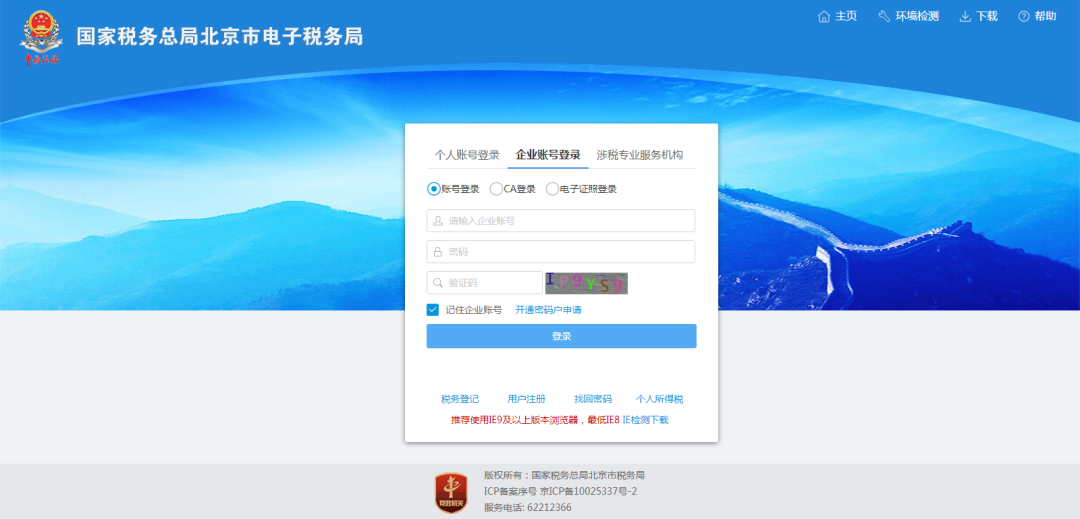Click the user icon in the account field

[438, 221]
